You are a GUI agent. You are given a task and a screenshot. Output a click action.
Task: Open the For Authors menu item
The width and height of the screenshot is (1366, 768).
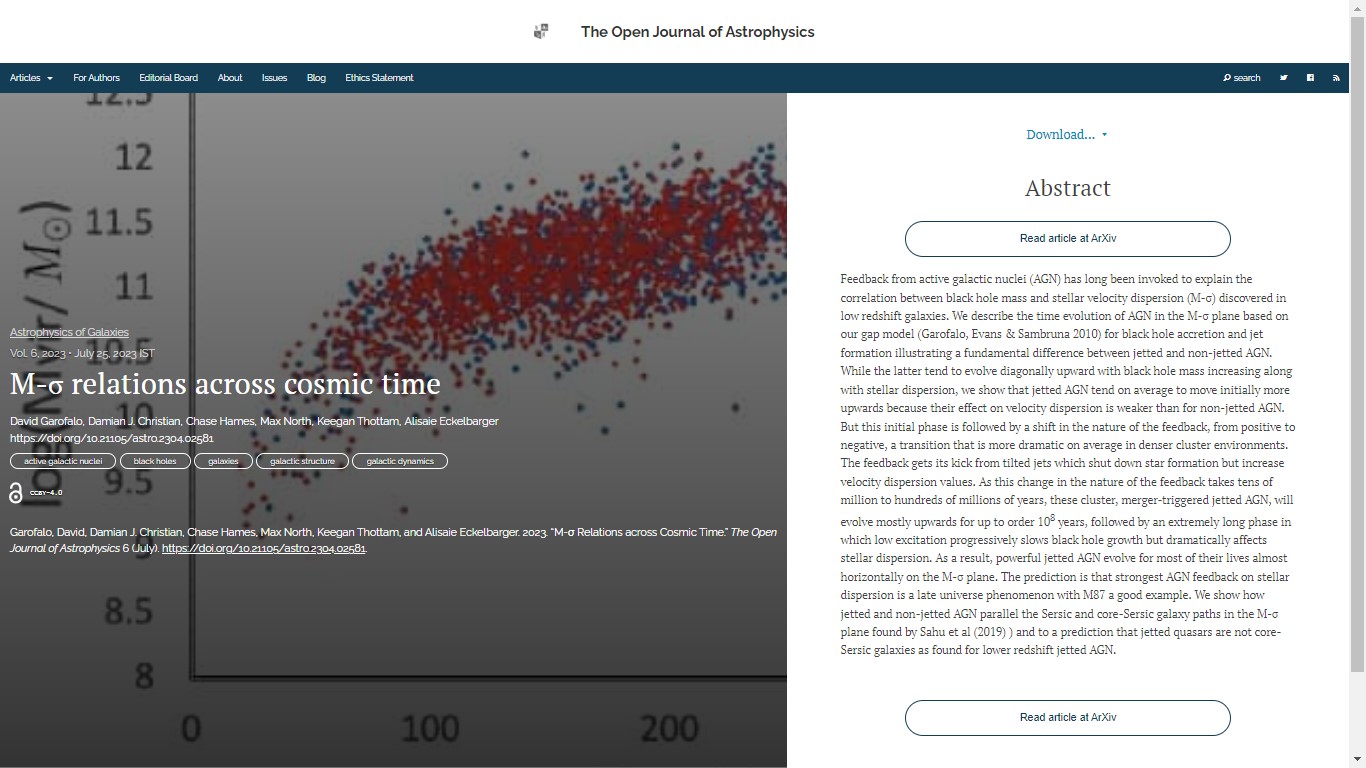pyautogui.click(x=96, y=78)
